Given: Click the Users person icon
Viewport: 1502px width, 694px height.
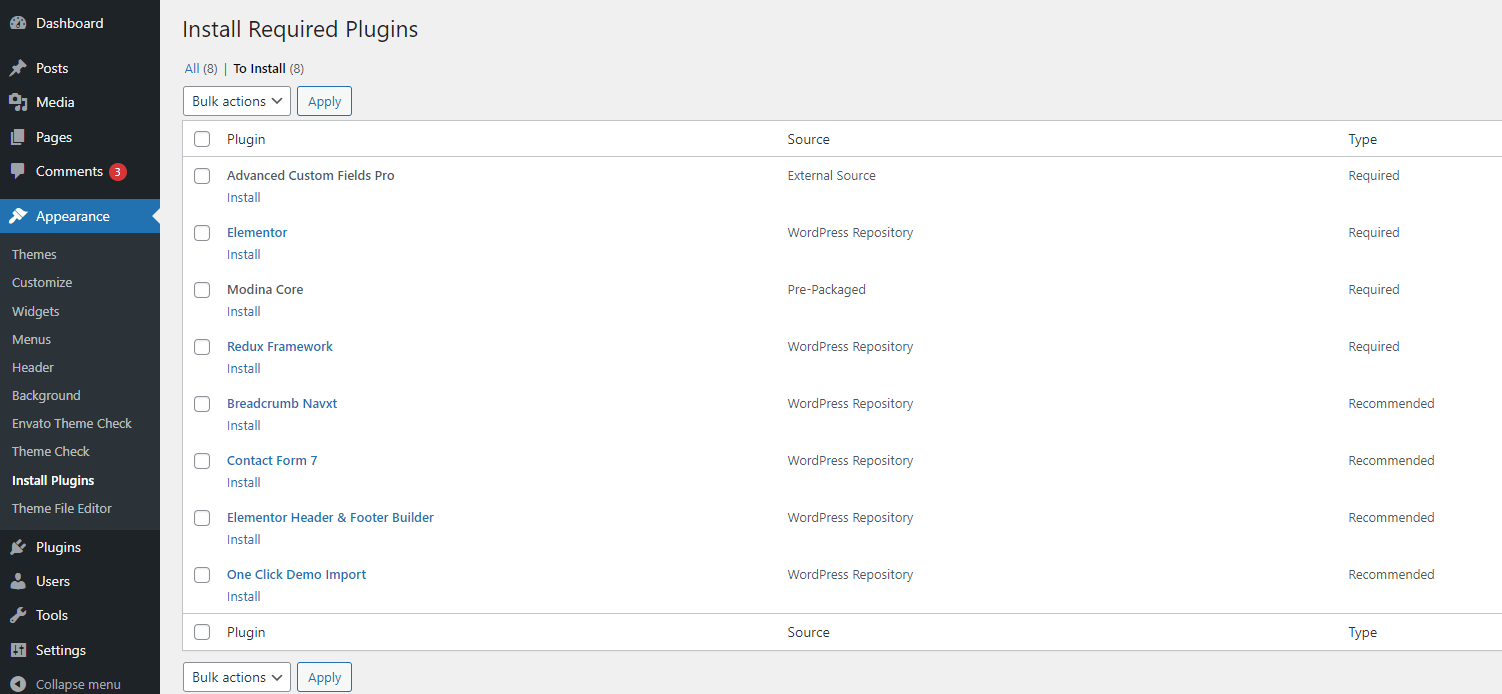Looking at the screenshot, I should coord(18,581).
